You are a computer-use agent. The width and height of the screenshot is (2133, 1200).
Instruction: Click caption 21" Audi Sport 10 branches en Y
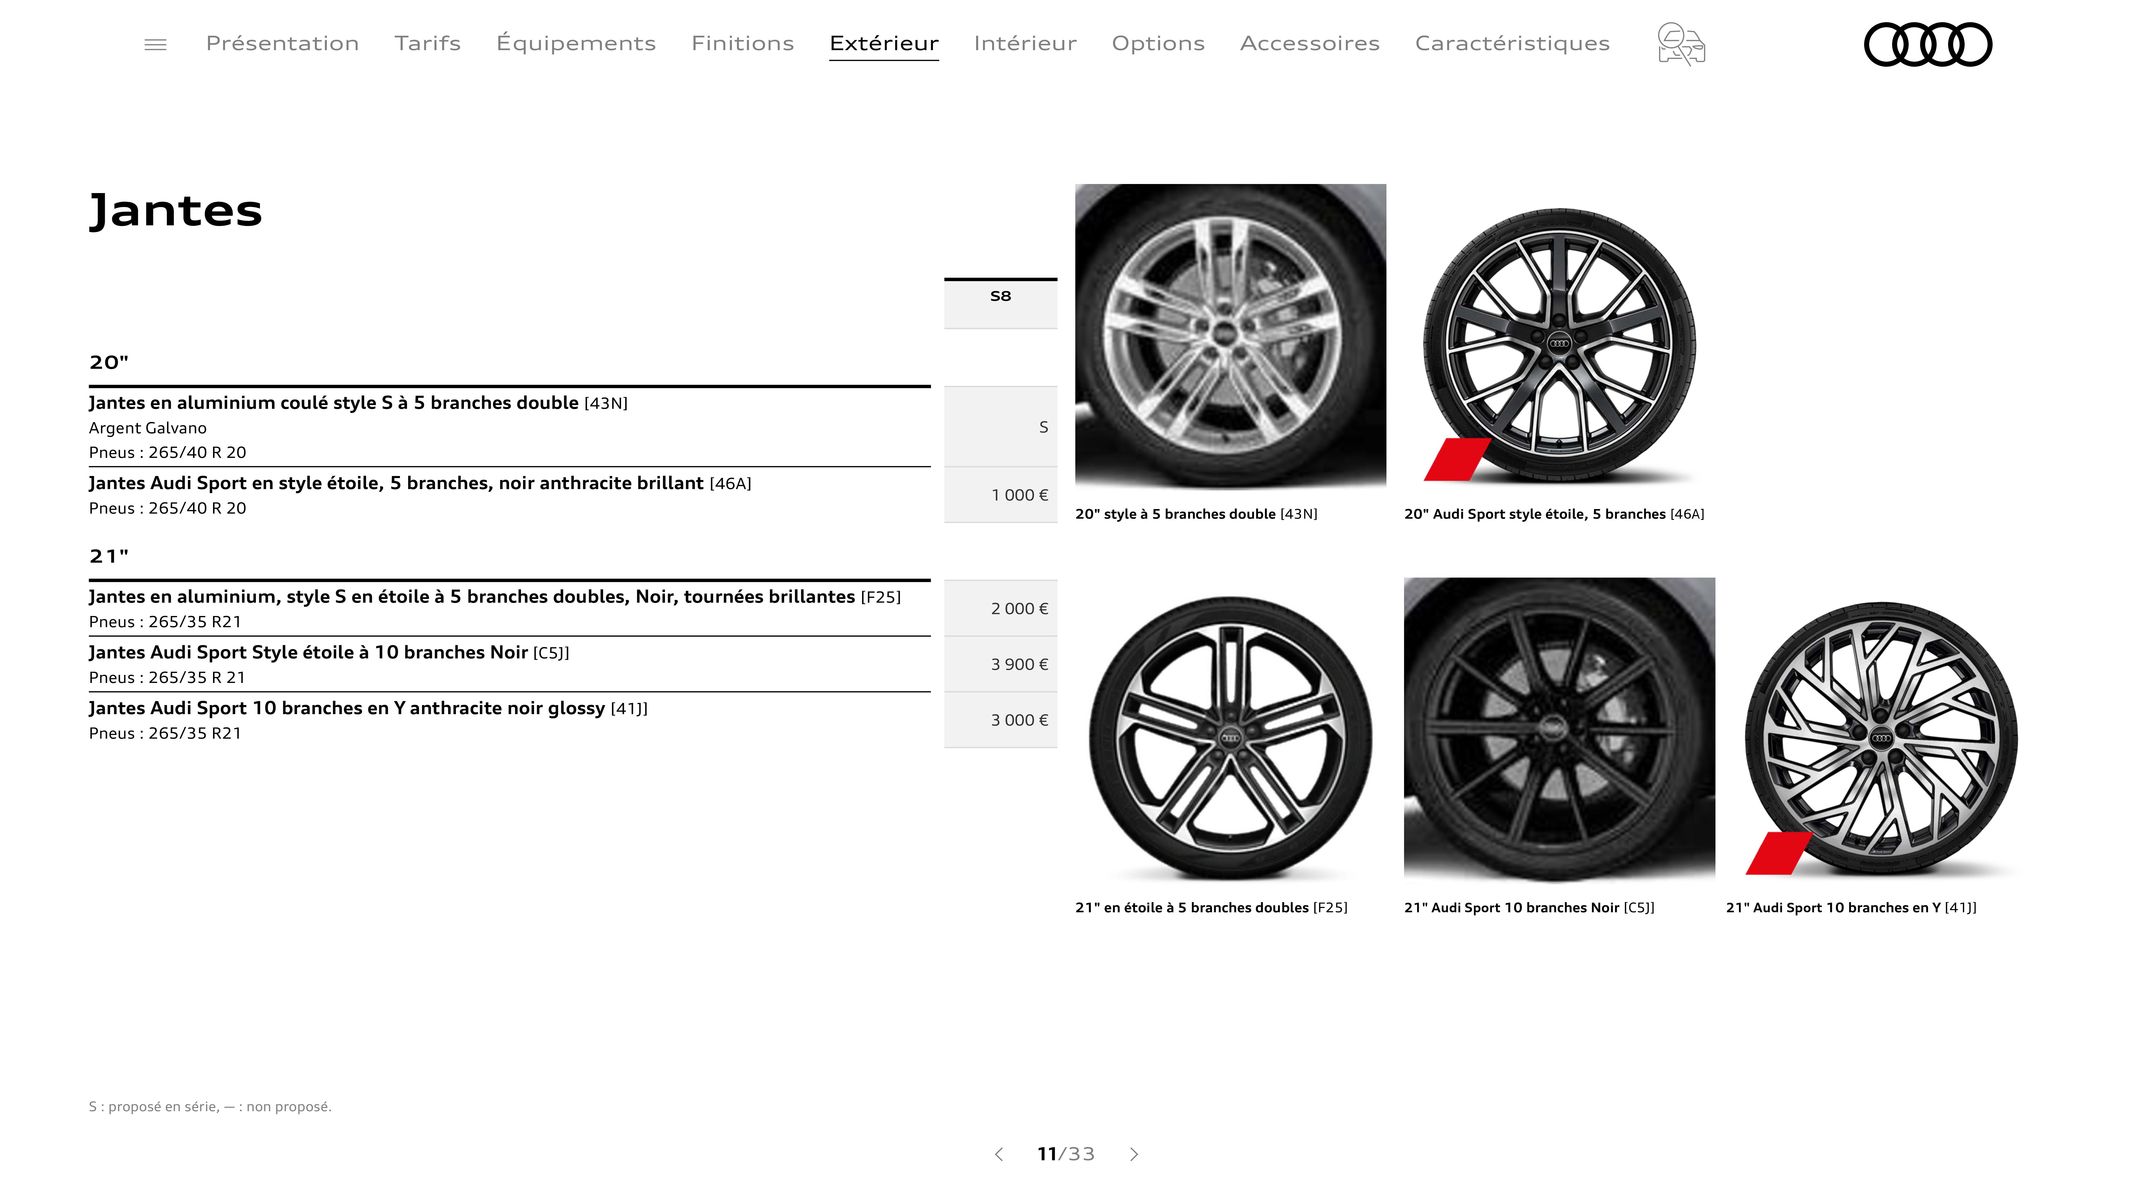click(x=1851, y=908)
